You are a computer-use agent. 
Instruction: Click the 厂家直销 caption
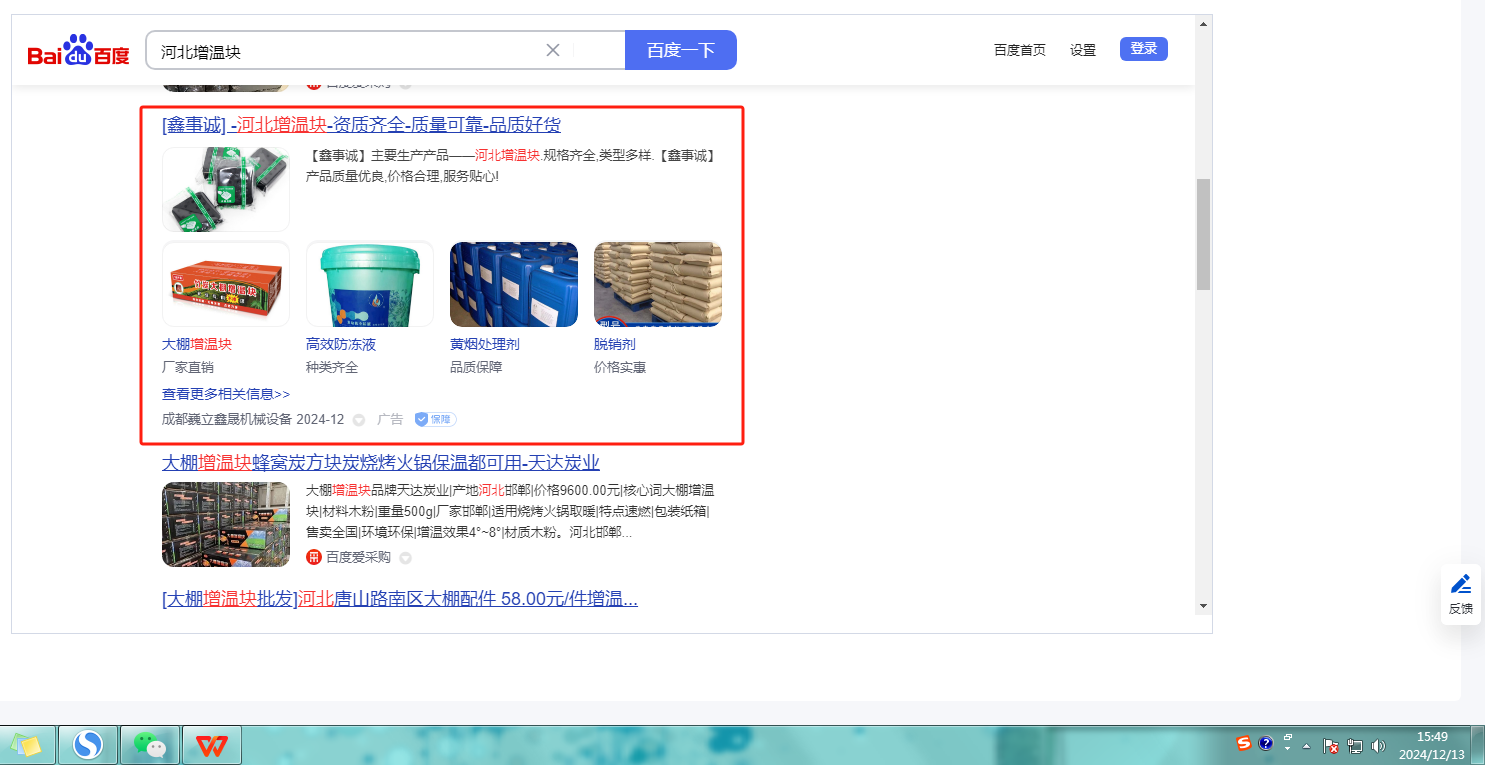pos(188,367)
